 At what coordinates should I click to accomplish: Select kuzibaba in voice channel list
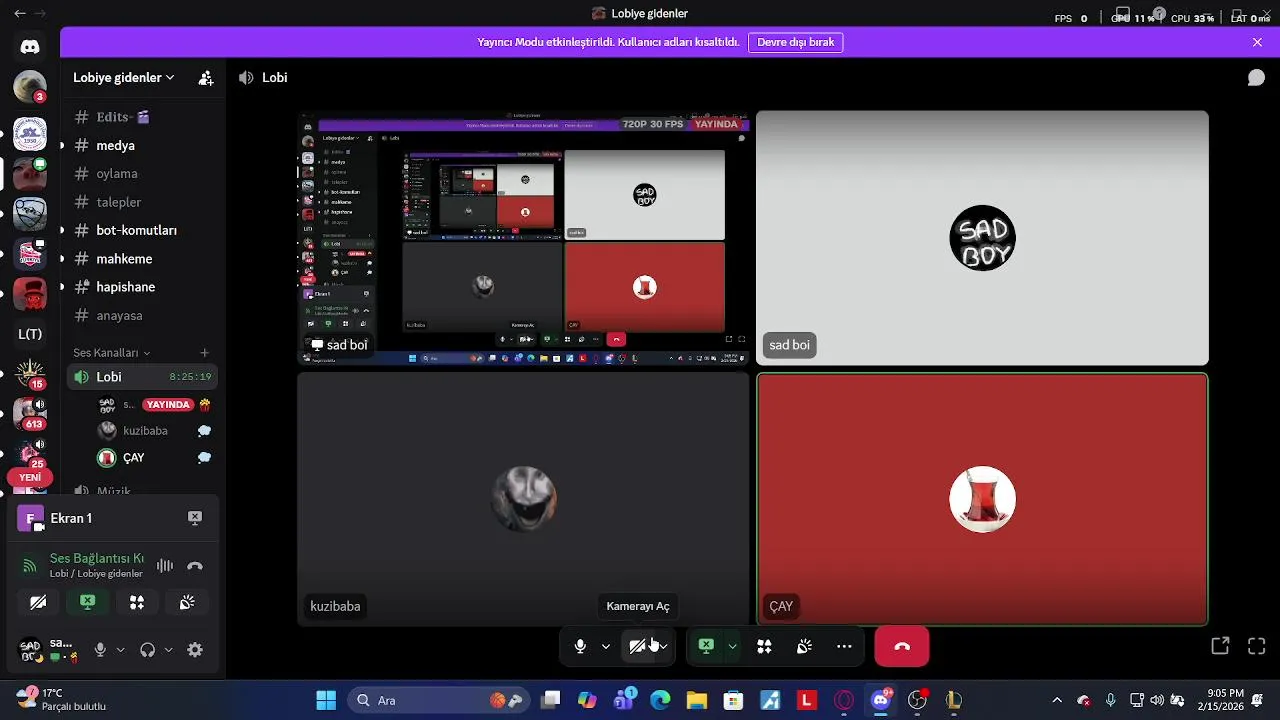click(x=153, y=431)
